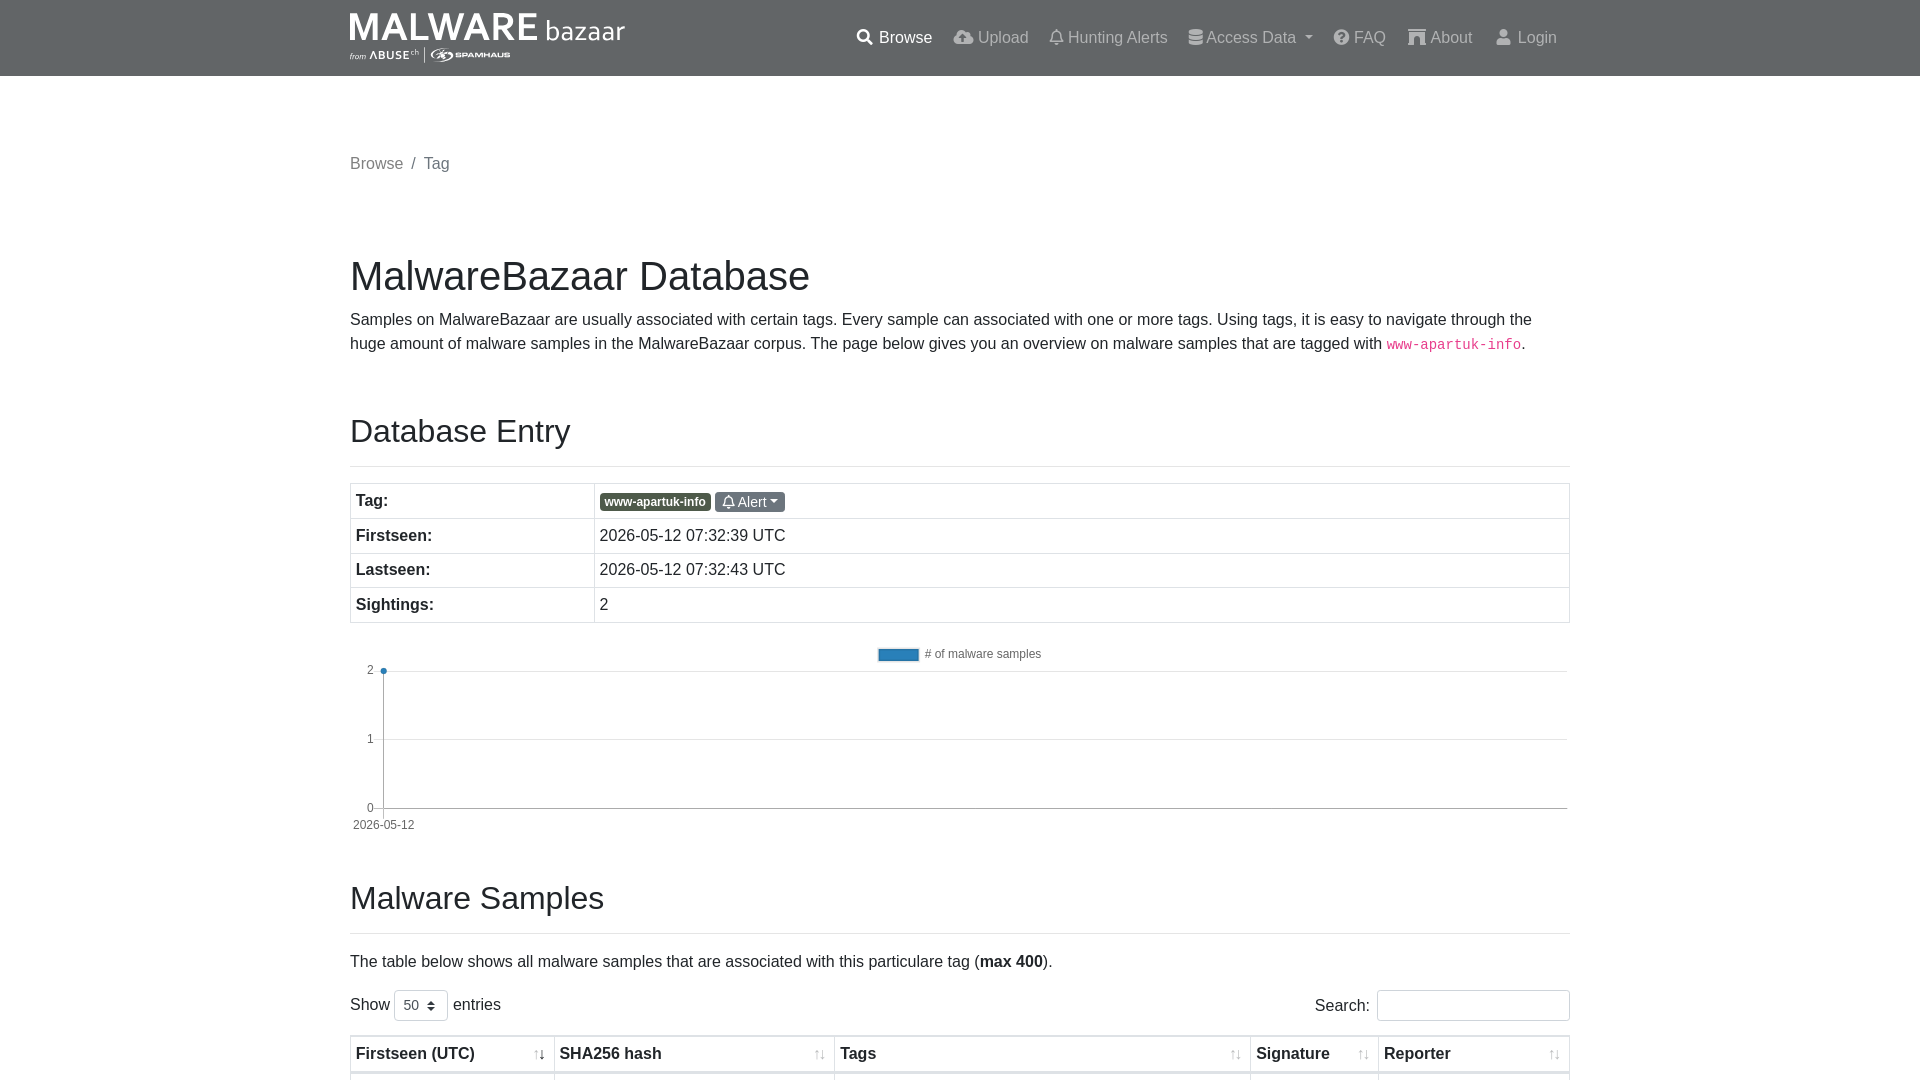Go to the Login page
The image size is (1920, 1080).
coord(1526,38)
